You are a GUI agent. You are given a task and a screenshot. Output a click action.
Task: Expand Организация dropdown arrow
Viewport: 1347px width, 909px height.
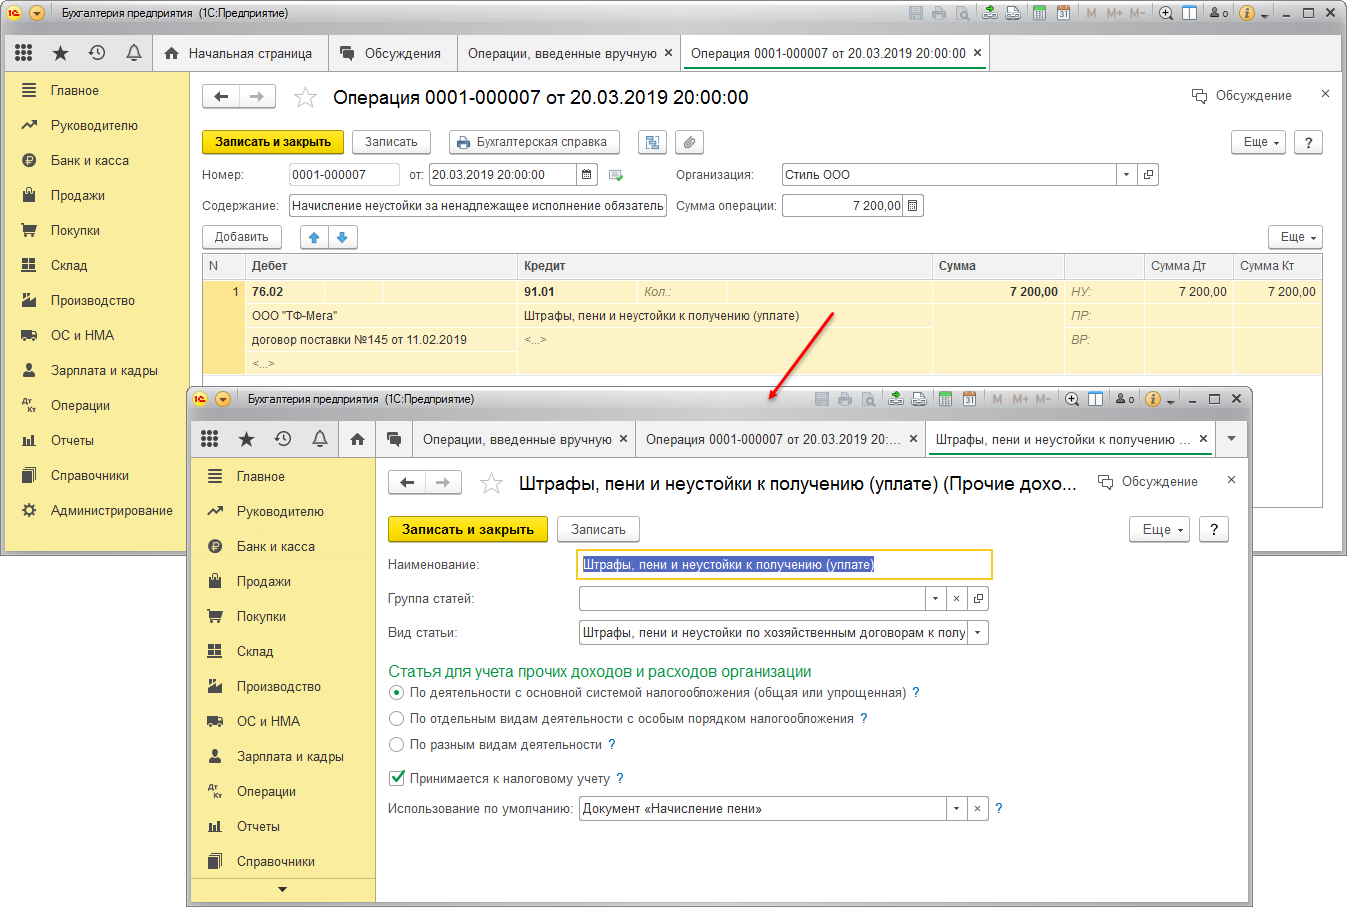(1127, 174)
